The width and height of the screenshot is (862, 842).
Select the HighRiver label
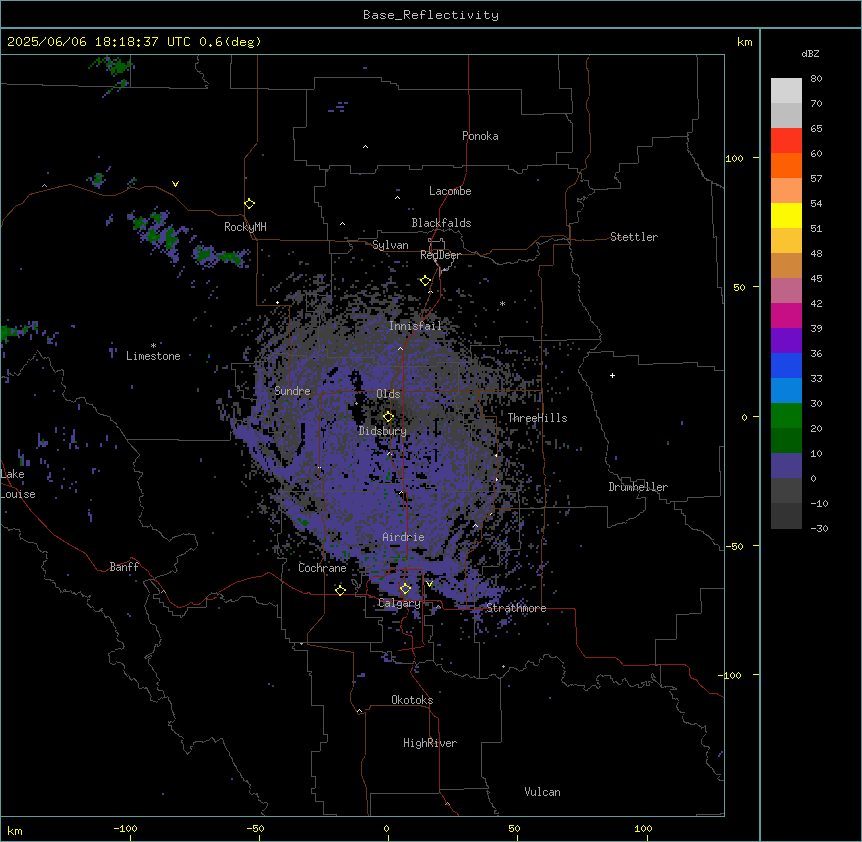[x=430, y=743]
